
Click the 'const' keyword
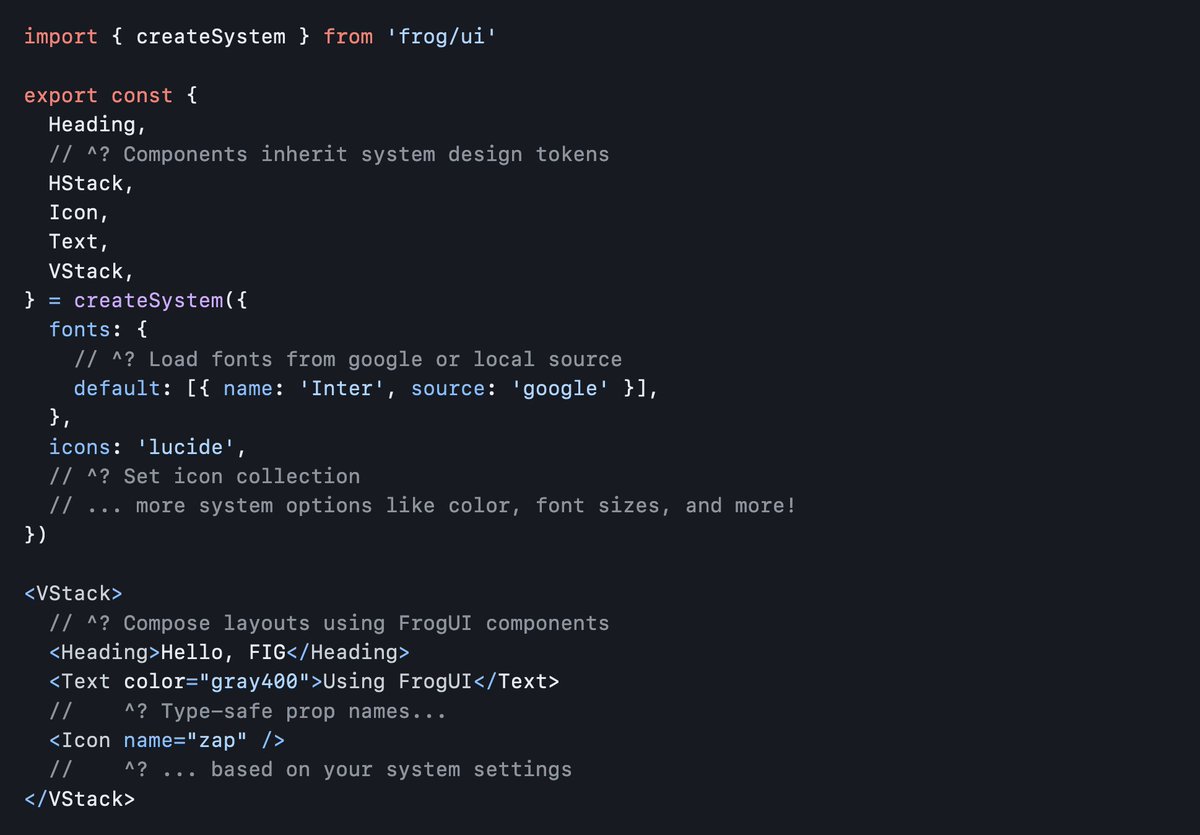(141, 96)
